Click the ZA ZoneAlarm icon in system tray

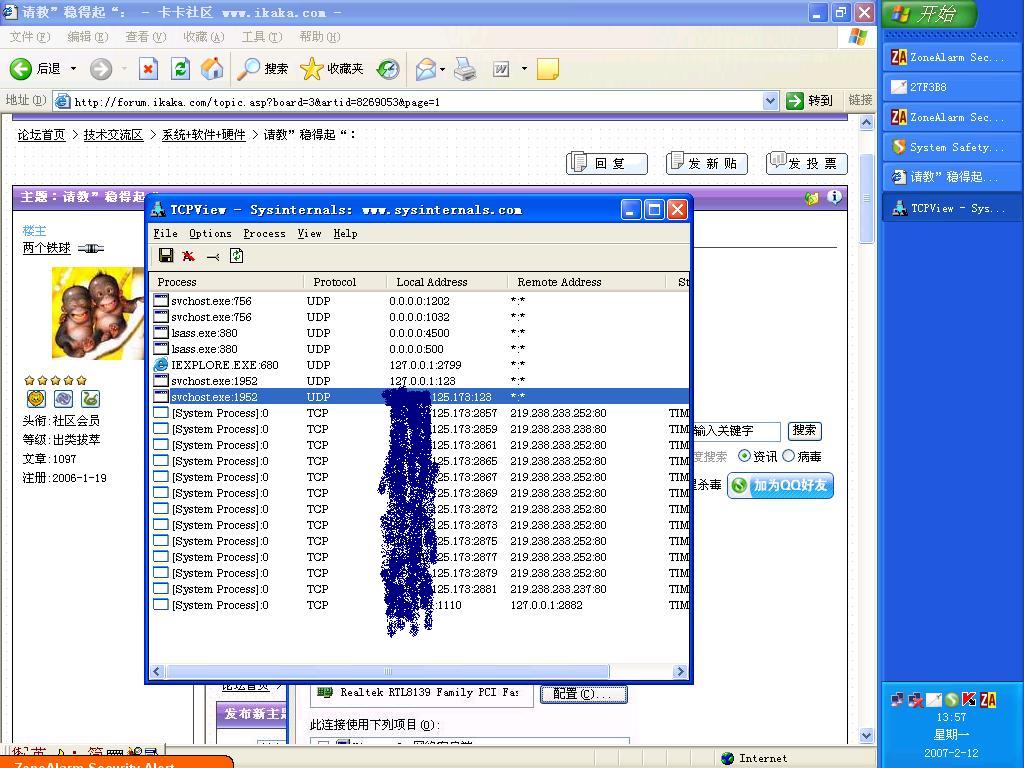pos(988,700)
